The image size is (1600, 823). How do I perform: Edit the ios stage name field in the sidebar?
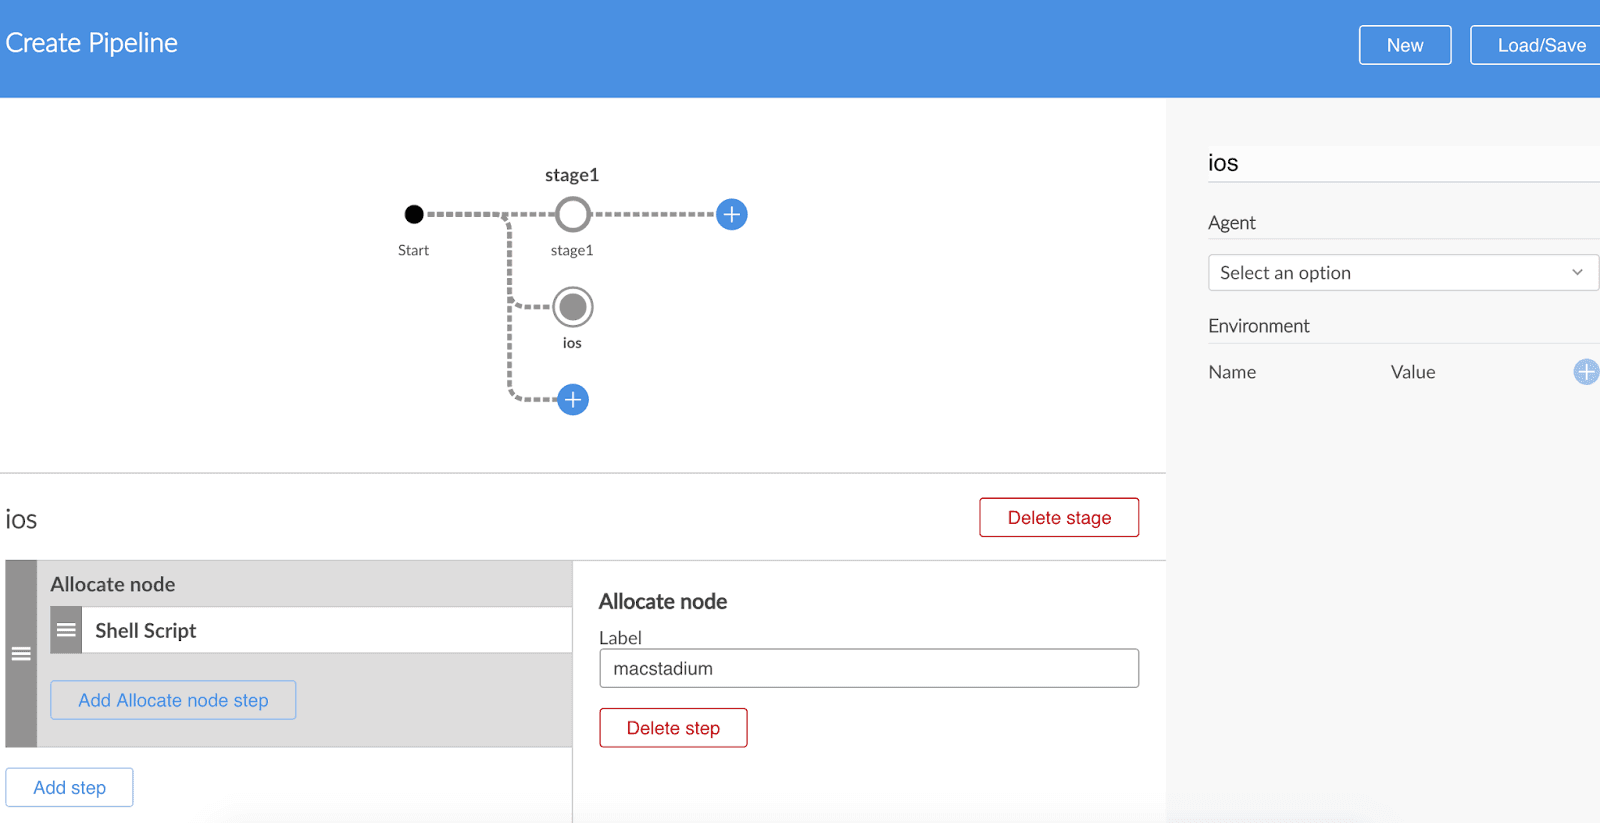(1400, 163)
